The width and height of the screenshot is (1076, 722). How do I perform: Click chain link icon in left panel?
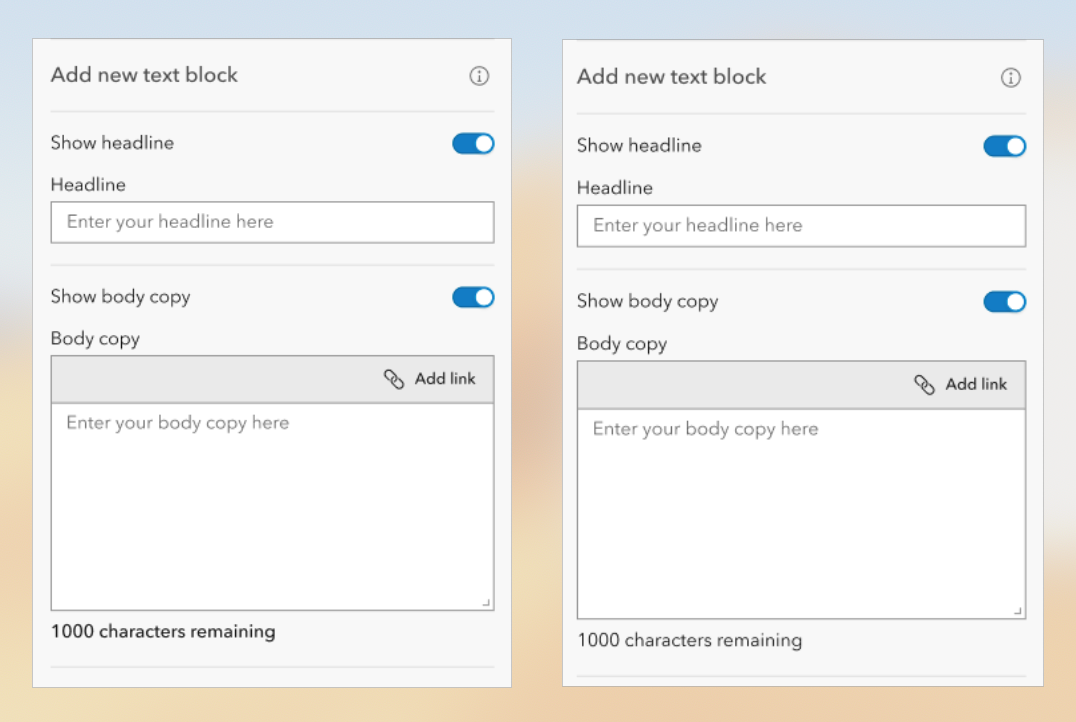click(x=394, y=379)
